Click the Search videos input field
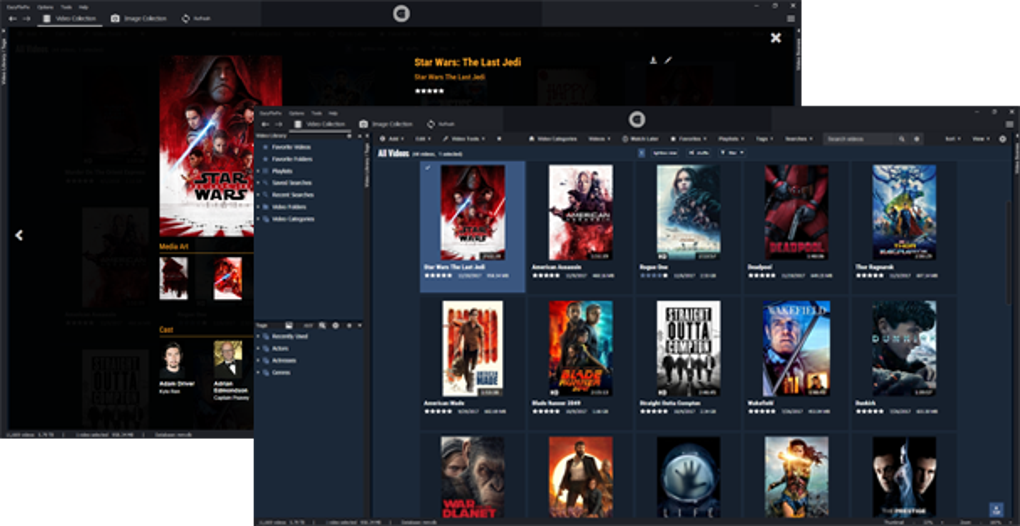The height and width of the screenshot is (526, 1020). click(860, 139)
